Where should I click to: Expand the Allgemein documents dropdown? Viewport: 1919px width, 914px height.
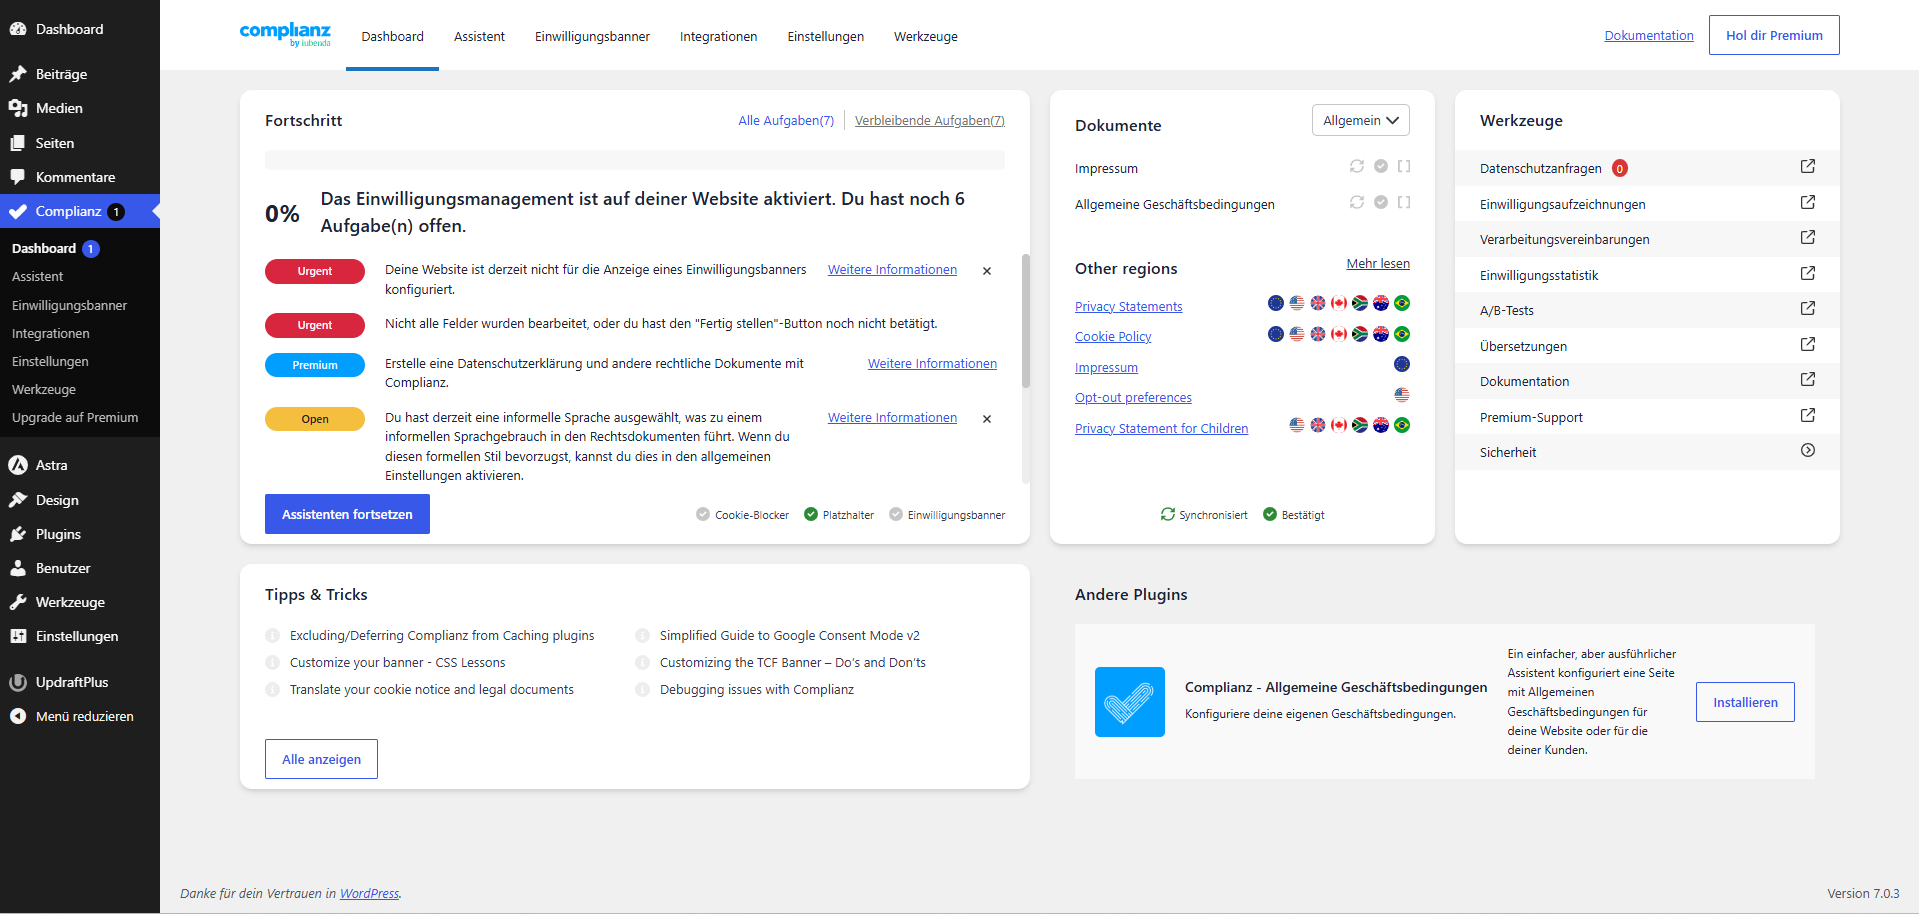1360,120
